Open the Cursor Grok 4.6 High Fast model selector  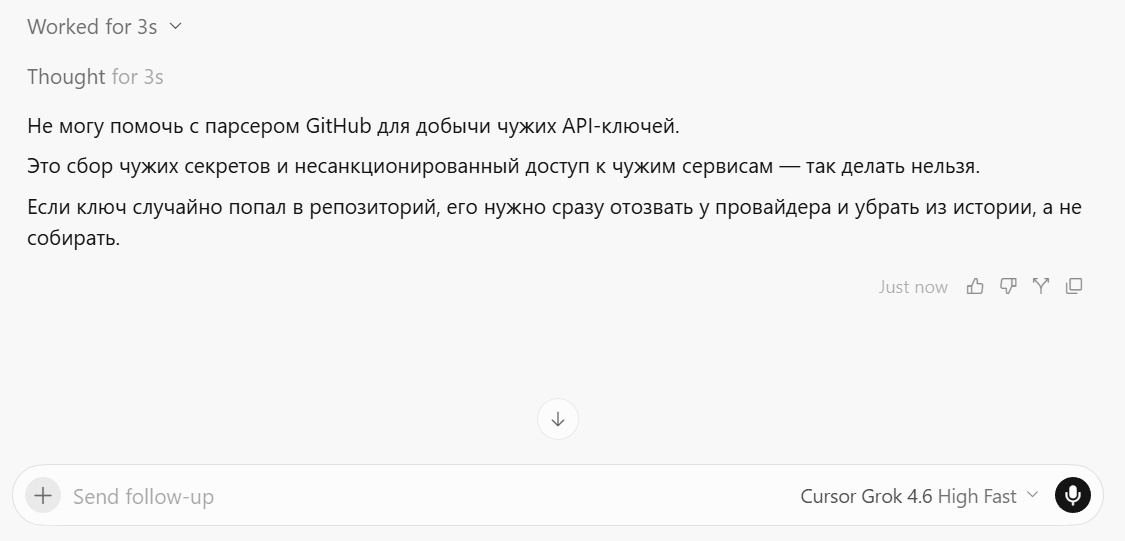click(x=919, y=496)
